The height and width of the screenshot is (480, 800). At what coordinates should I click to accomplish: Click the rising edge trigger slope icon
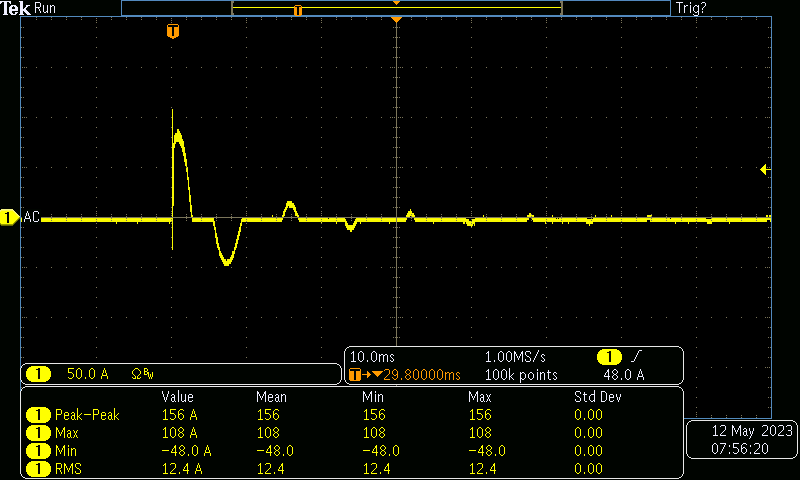point(638,357)
